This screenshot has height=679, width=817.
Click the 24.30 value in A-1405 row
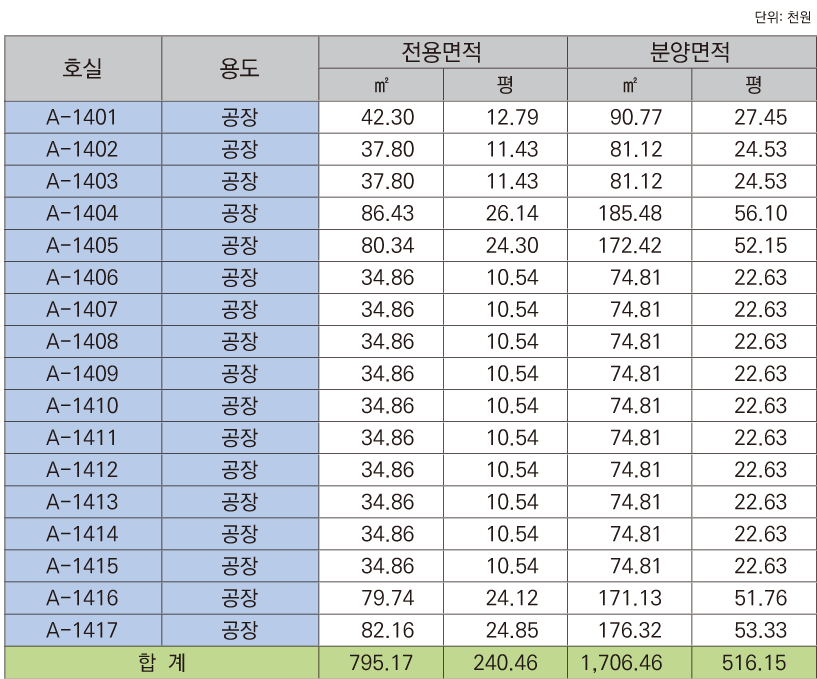[x=512, y=245]
